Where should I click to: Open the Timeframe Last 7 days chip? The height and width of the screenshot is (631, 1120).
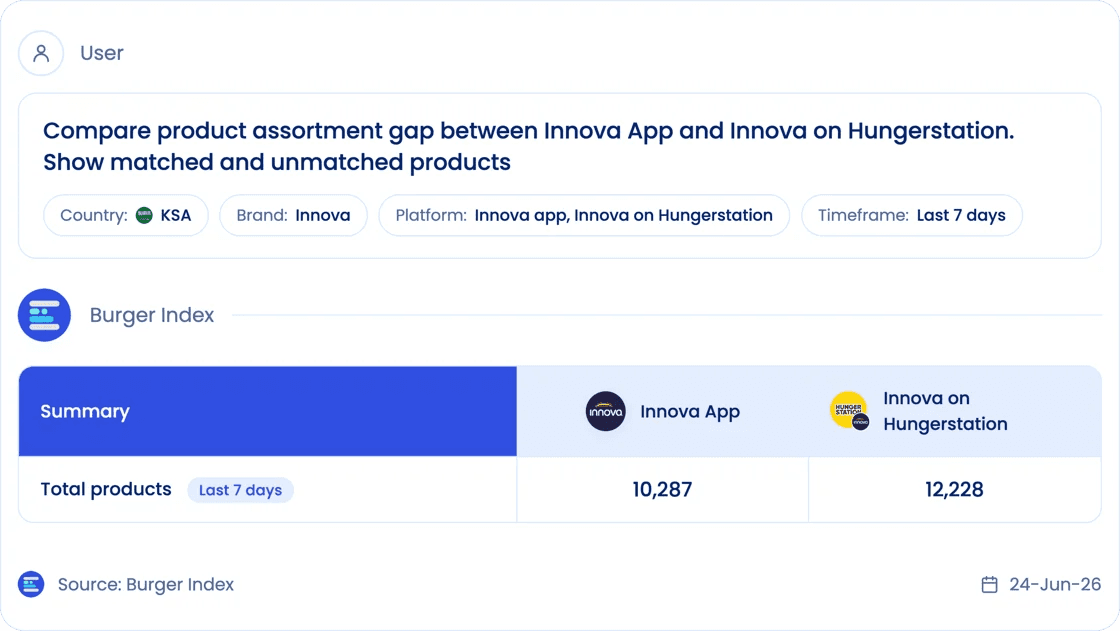click(911, 215)
